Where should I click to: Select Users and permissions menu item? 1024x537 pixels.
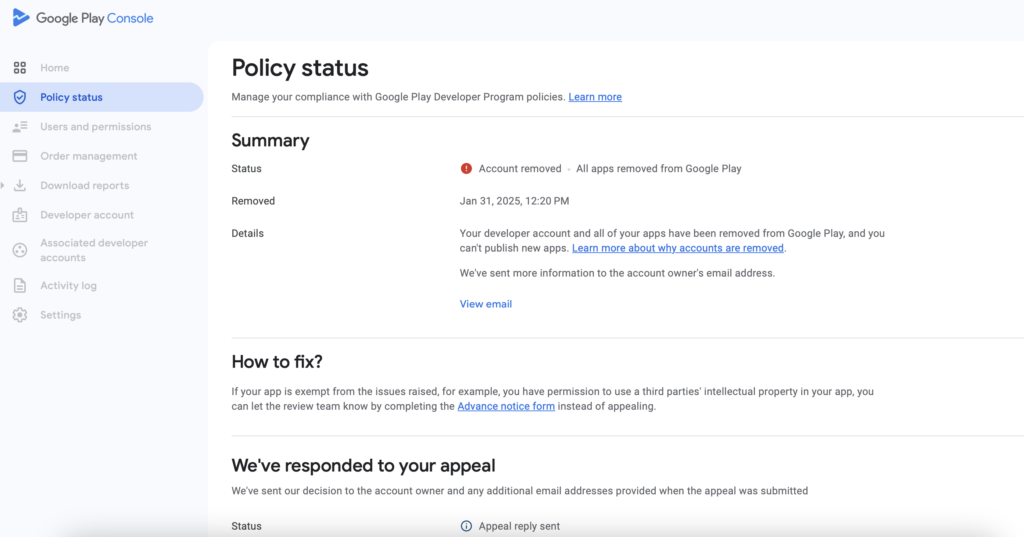(95, 127)
